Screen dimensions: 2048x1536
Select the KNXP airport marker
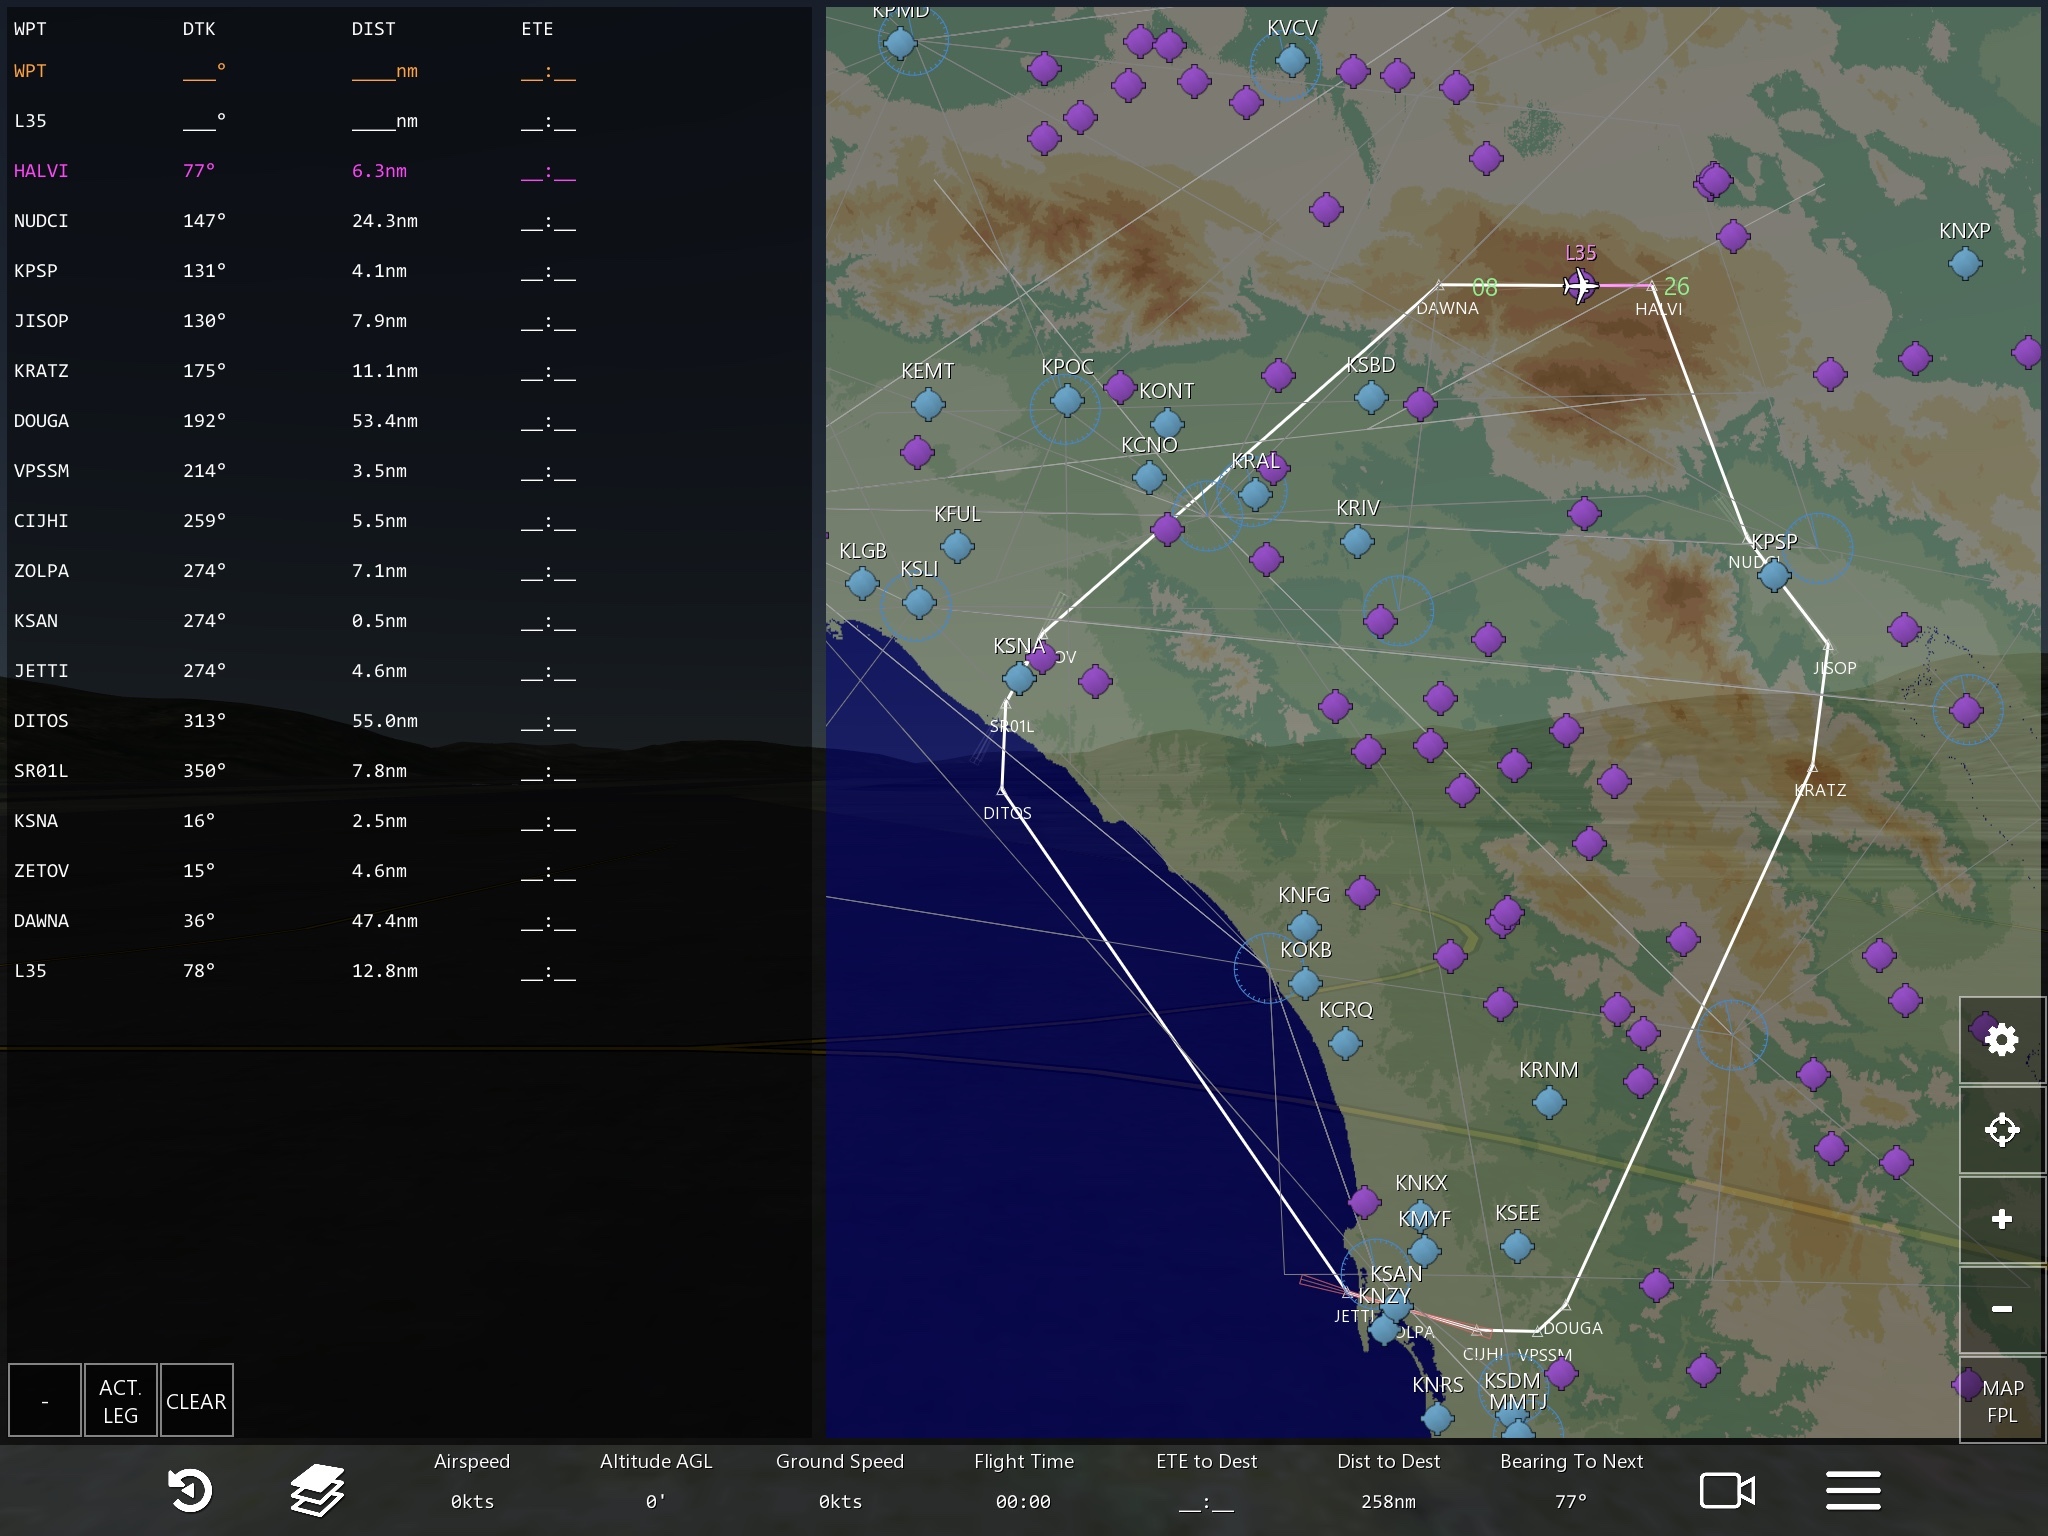1964,263
